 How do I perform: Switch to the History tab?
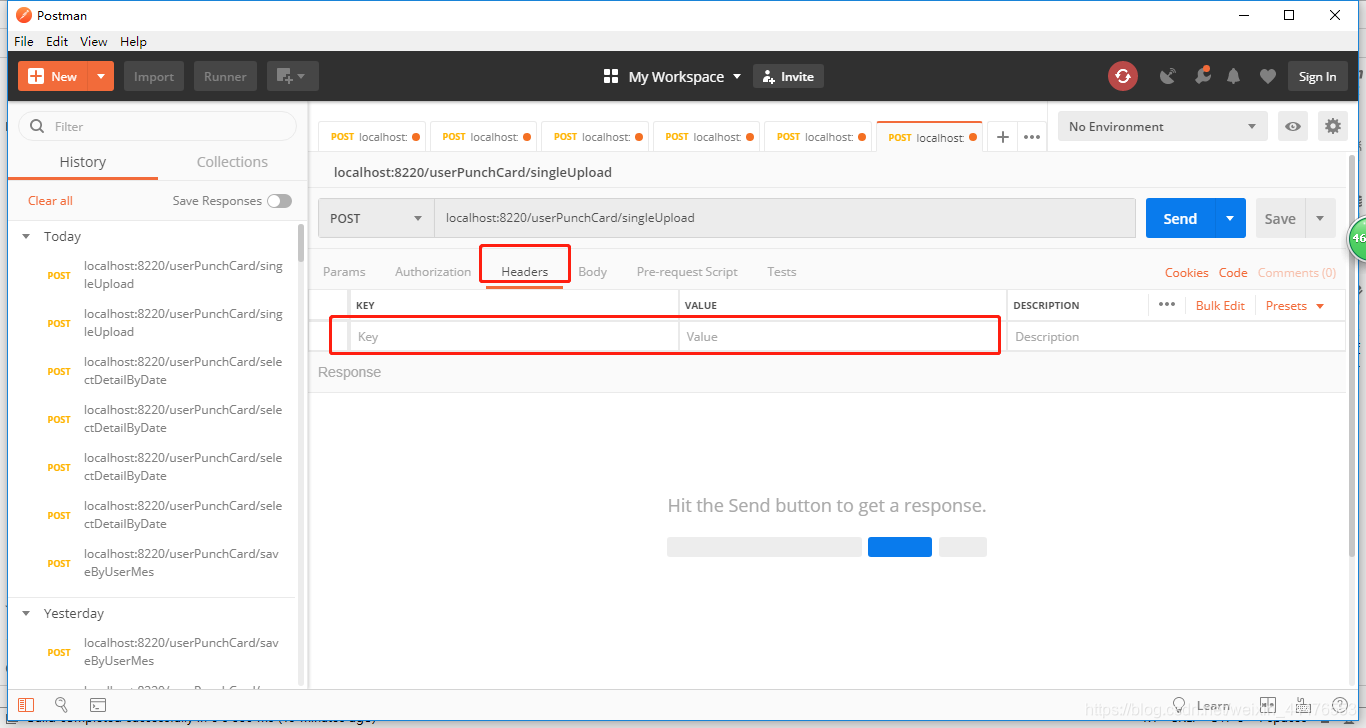pos(83,162)
